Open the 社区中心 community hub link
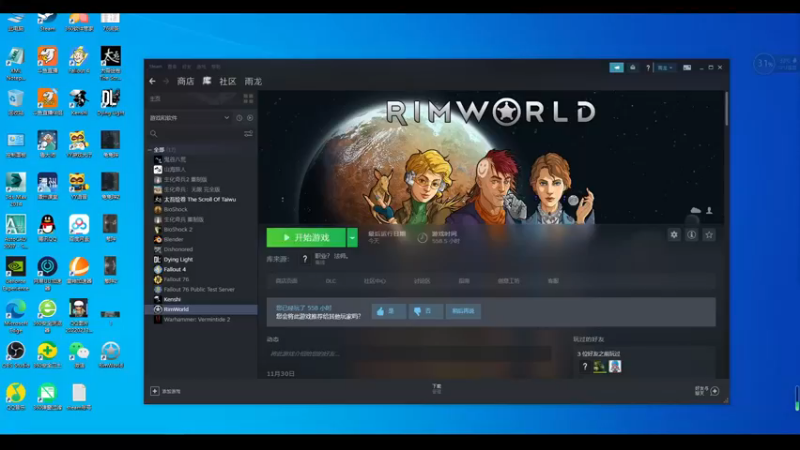The height and width of the screenshot is (450, 800). click(374, 281)
